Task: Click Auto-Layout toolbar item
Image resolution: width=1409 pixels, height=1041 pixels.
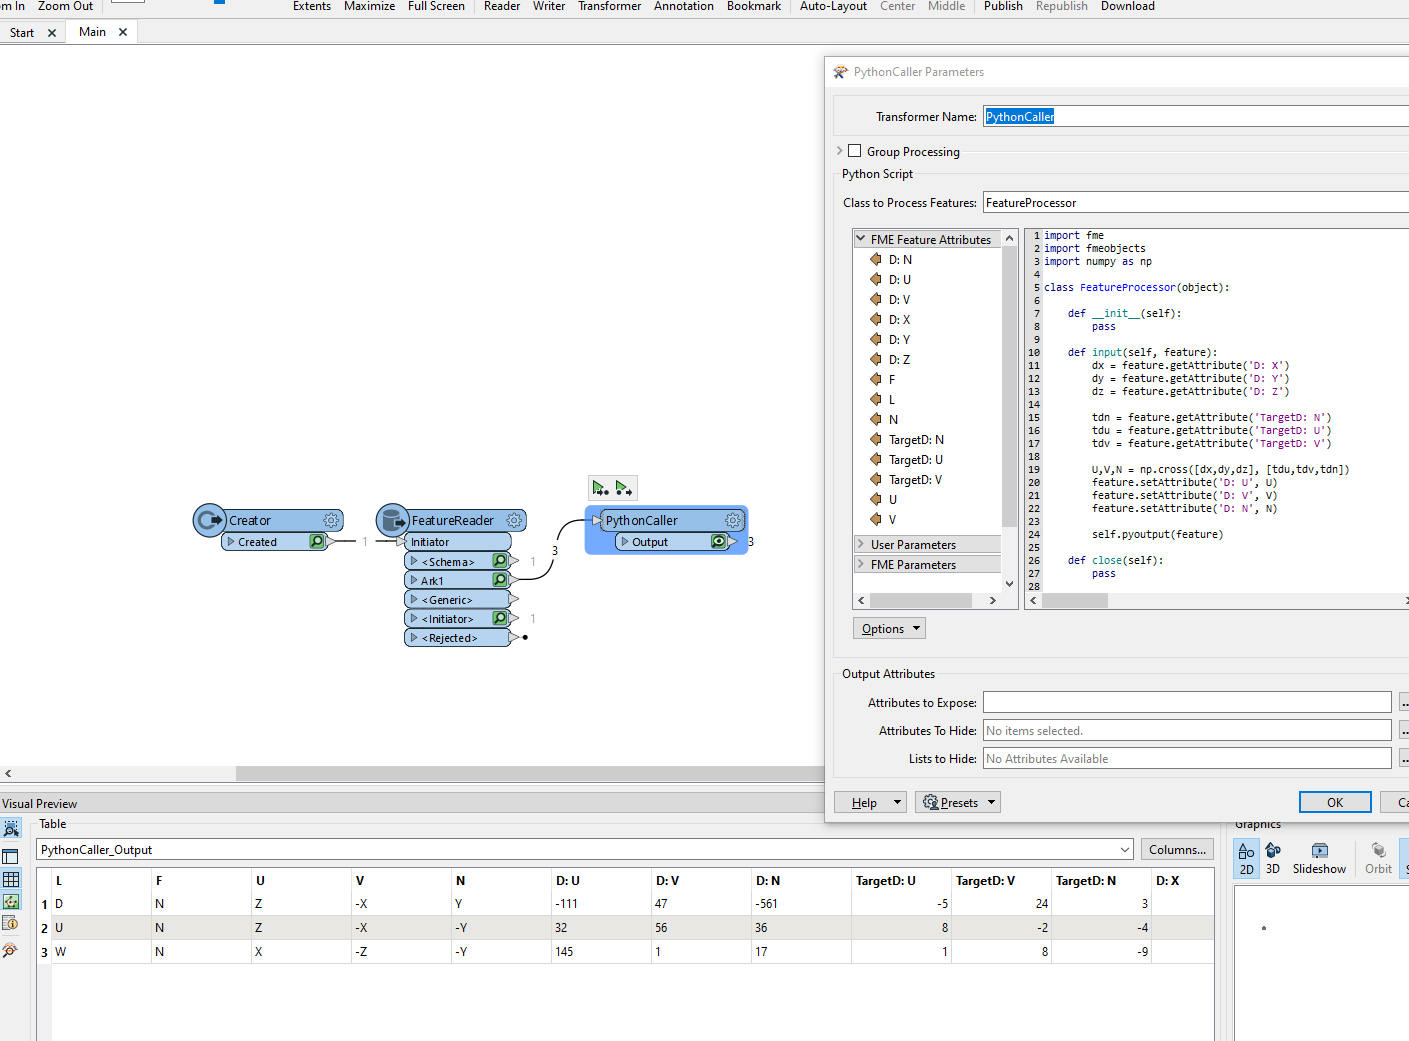Action: [x=833, y=6]
